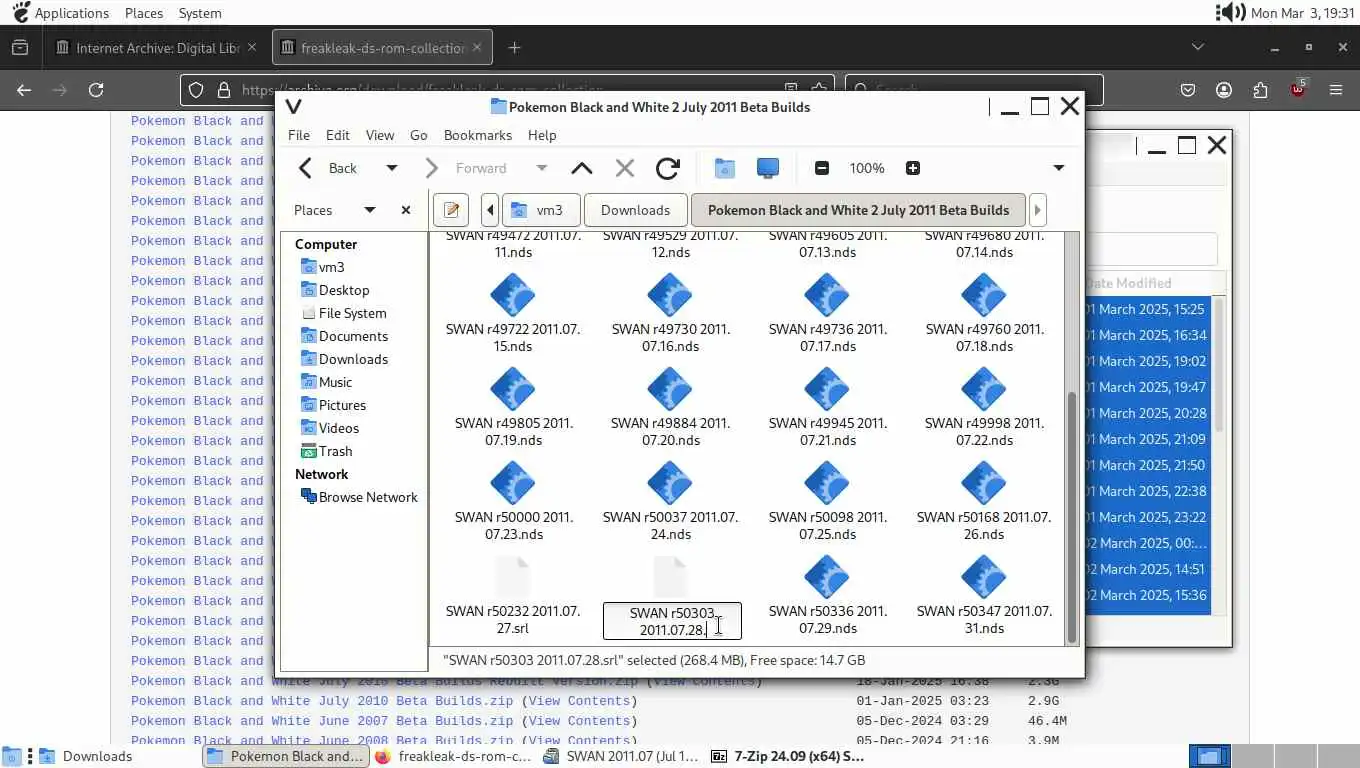The height and width of the screenshot is (768, 1360).
Task: Open the view mode dropdown arrow
Action: click(1059, 168)
